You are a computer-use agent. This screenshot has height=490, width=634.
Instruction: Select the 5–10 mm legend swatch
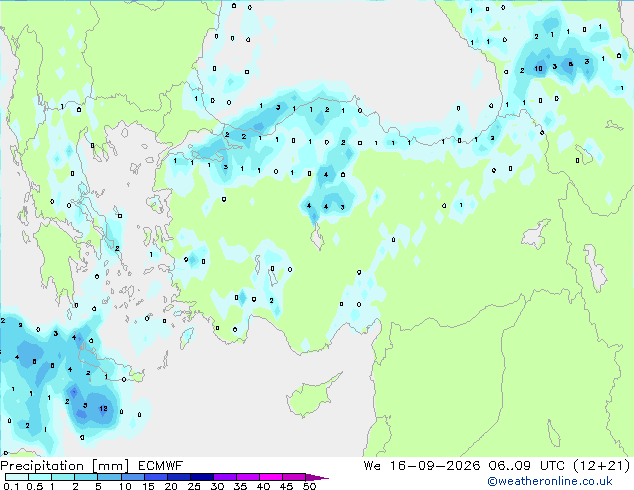click(109, 477)
